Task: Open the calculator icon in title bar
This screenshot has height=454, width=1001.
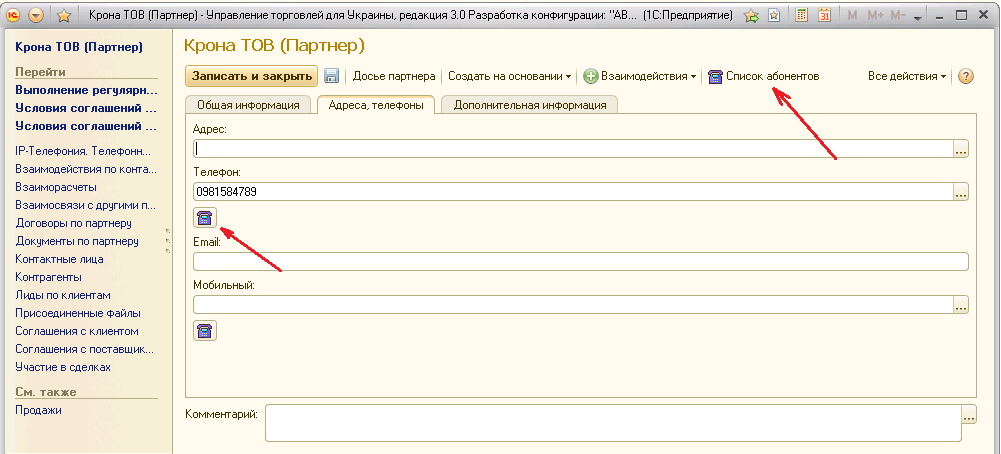Action: 802,15
